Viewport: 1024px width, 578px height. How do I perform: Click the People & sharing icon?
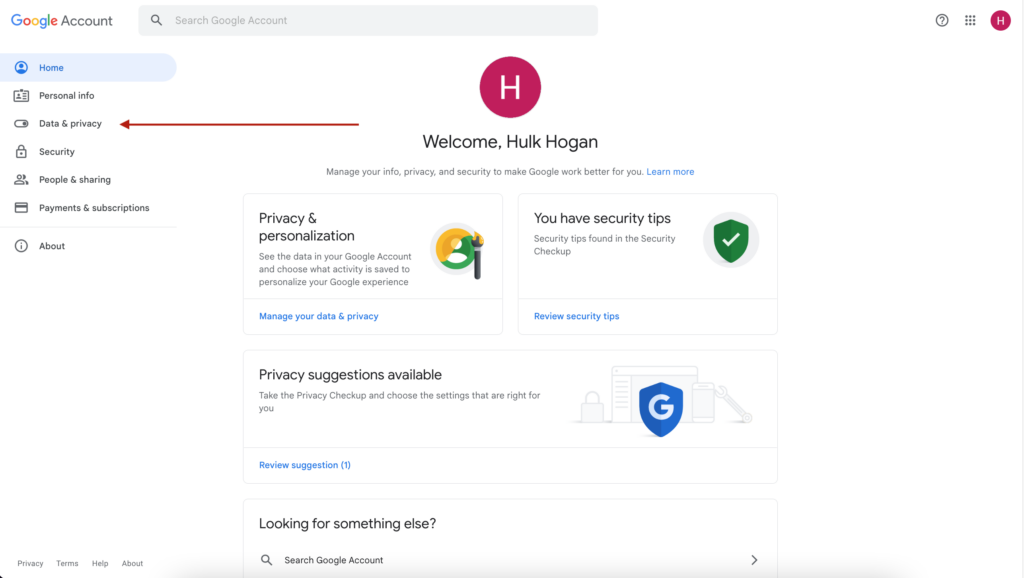pyautogui.click(x=21, y=179)
